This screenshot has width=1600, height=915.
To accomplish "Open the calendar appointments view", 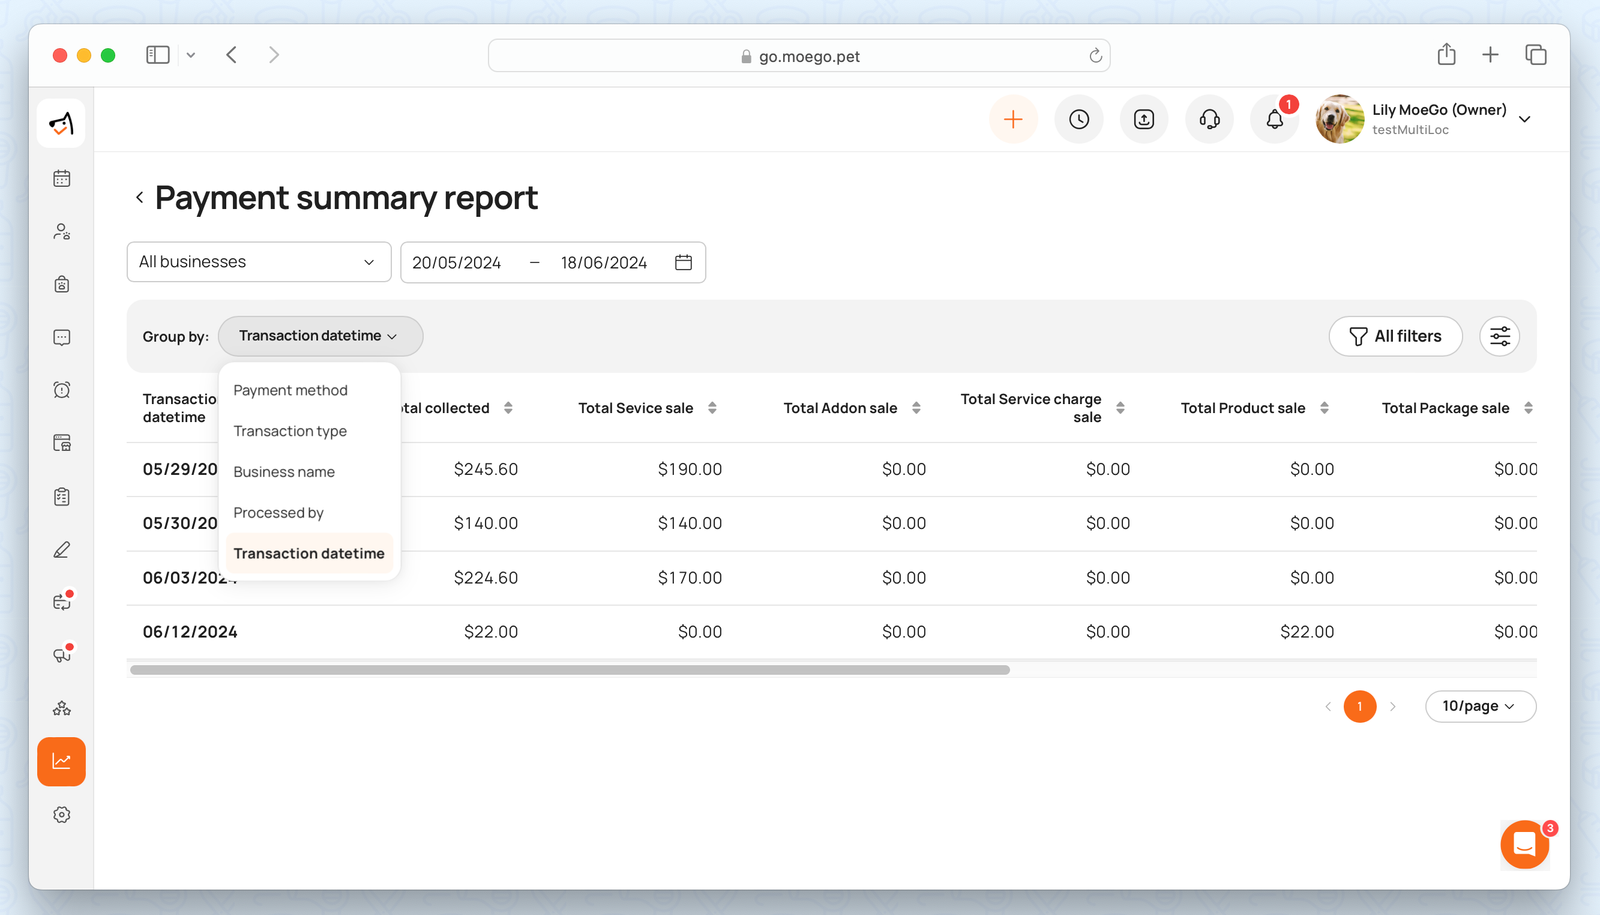I will click(61, 178).
